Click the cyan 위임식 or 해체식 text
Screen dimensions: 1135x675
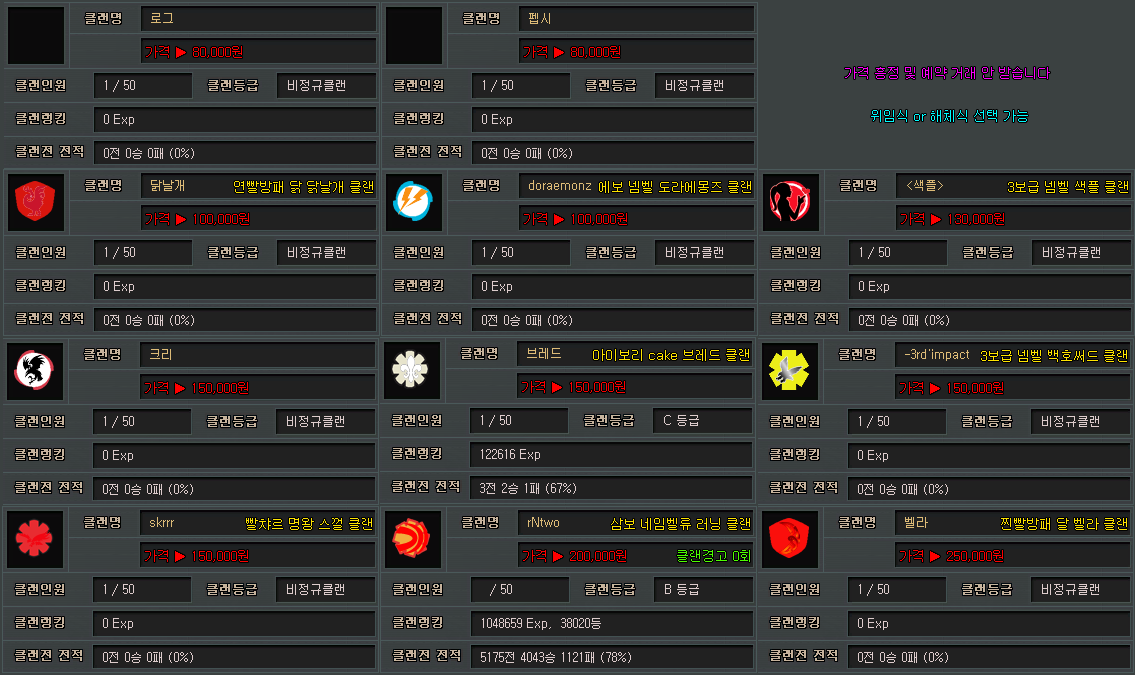948,116
